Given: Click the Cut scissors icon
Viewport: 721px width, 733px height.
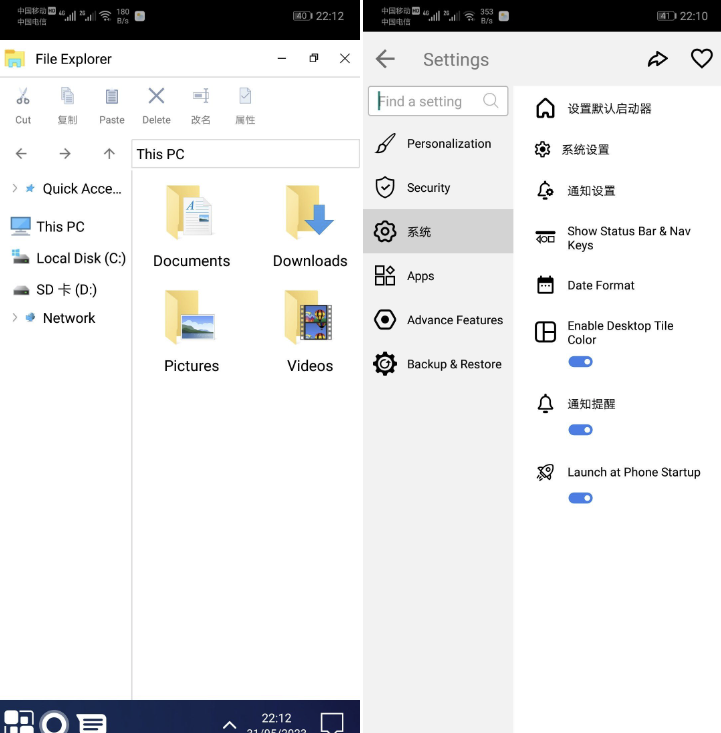Looking at the screenshot, I should (x=23, y=97).
